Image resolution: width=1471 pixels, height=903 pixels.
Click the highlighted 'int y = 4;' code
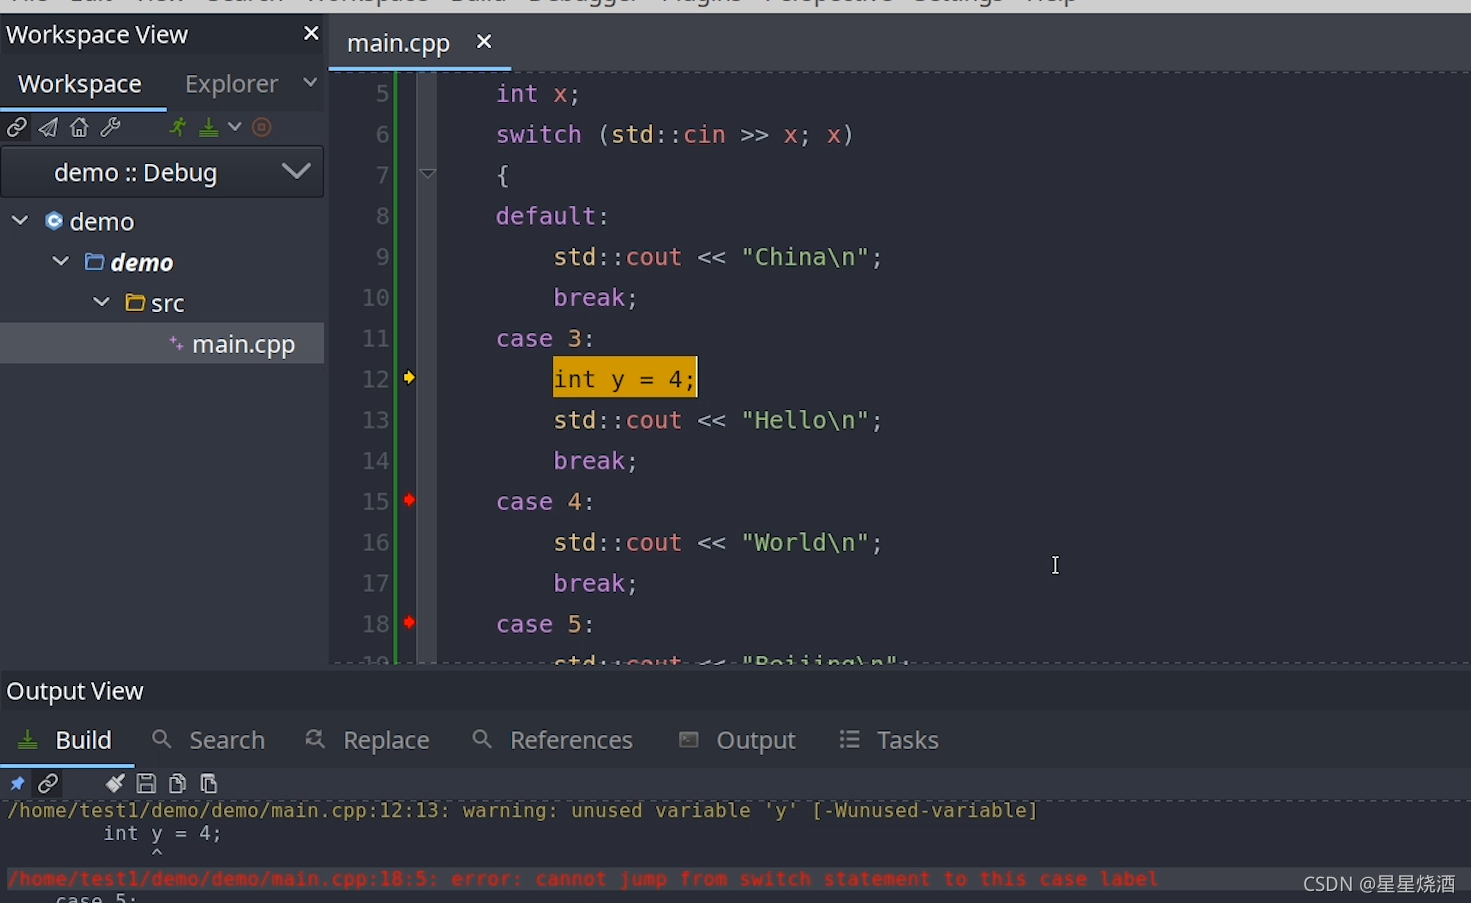click(625, 379)
